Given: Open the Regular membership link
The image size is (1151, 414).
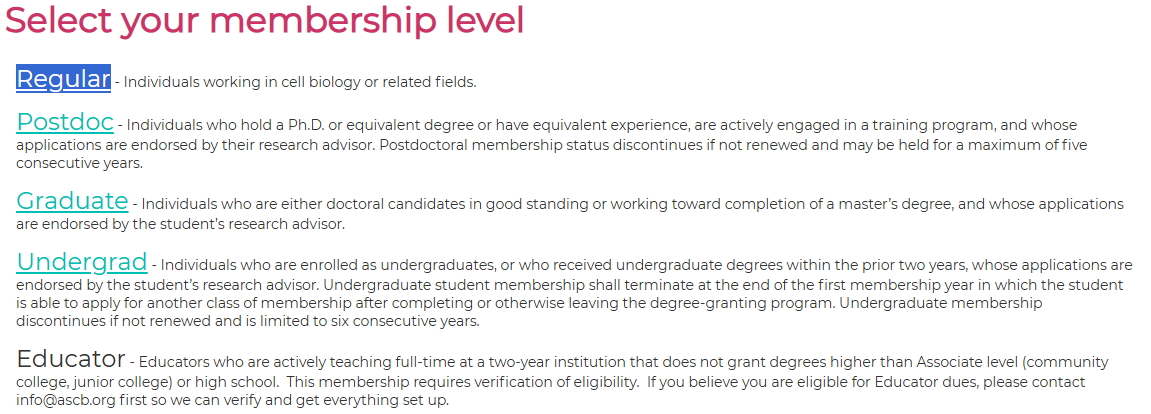Looking at the screenshot, I should point(63,79).
